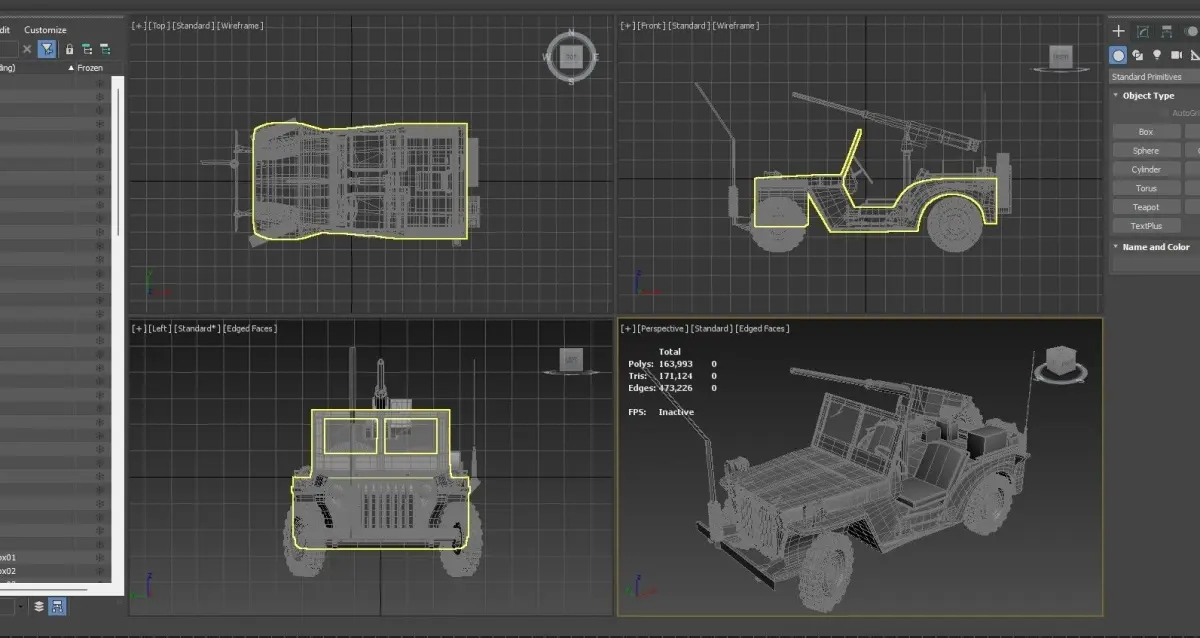Image resolution: width=1200 pixels, height=638 pixels.
Task: Click the Box primitive button
Action: tap(1146, 132)
